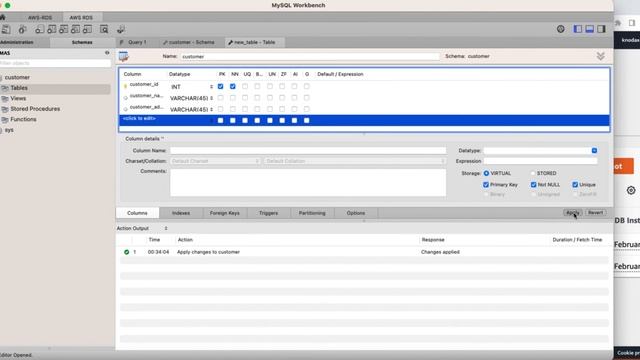Open the Default Charset dropdown

tap(216, 161)
